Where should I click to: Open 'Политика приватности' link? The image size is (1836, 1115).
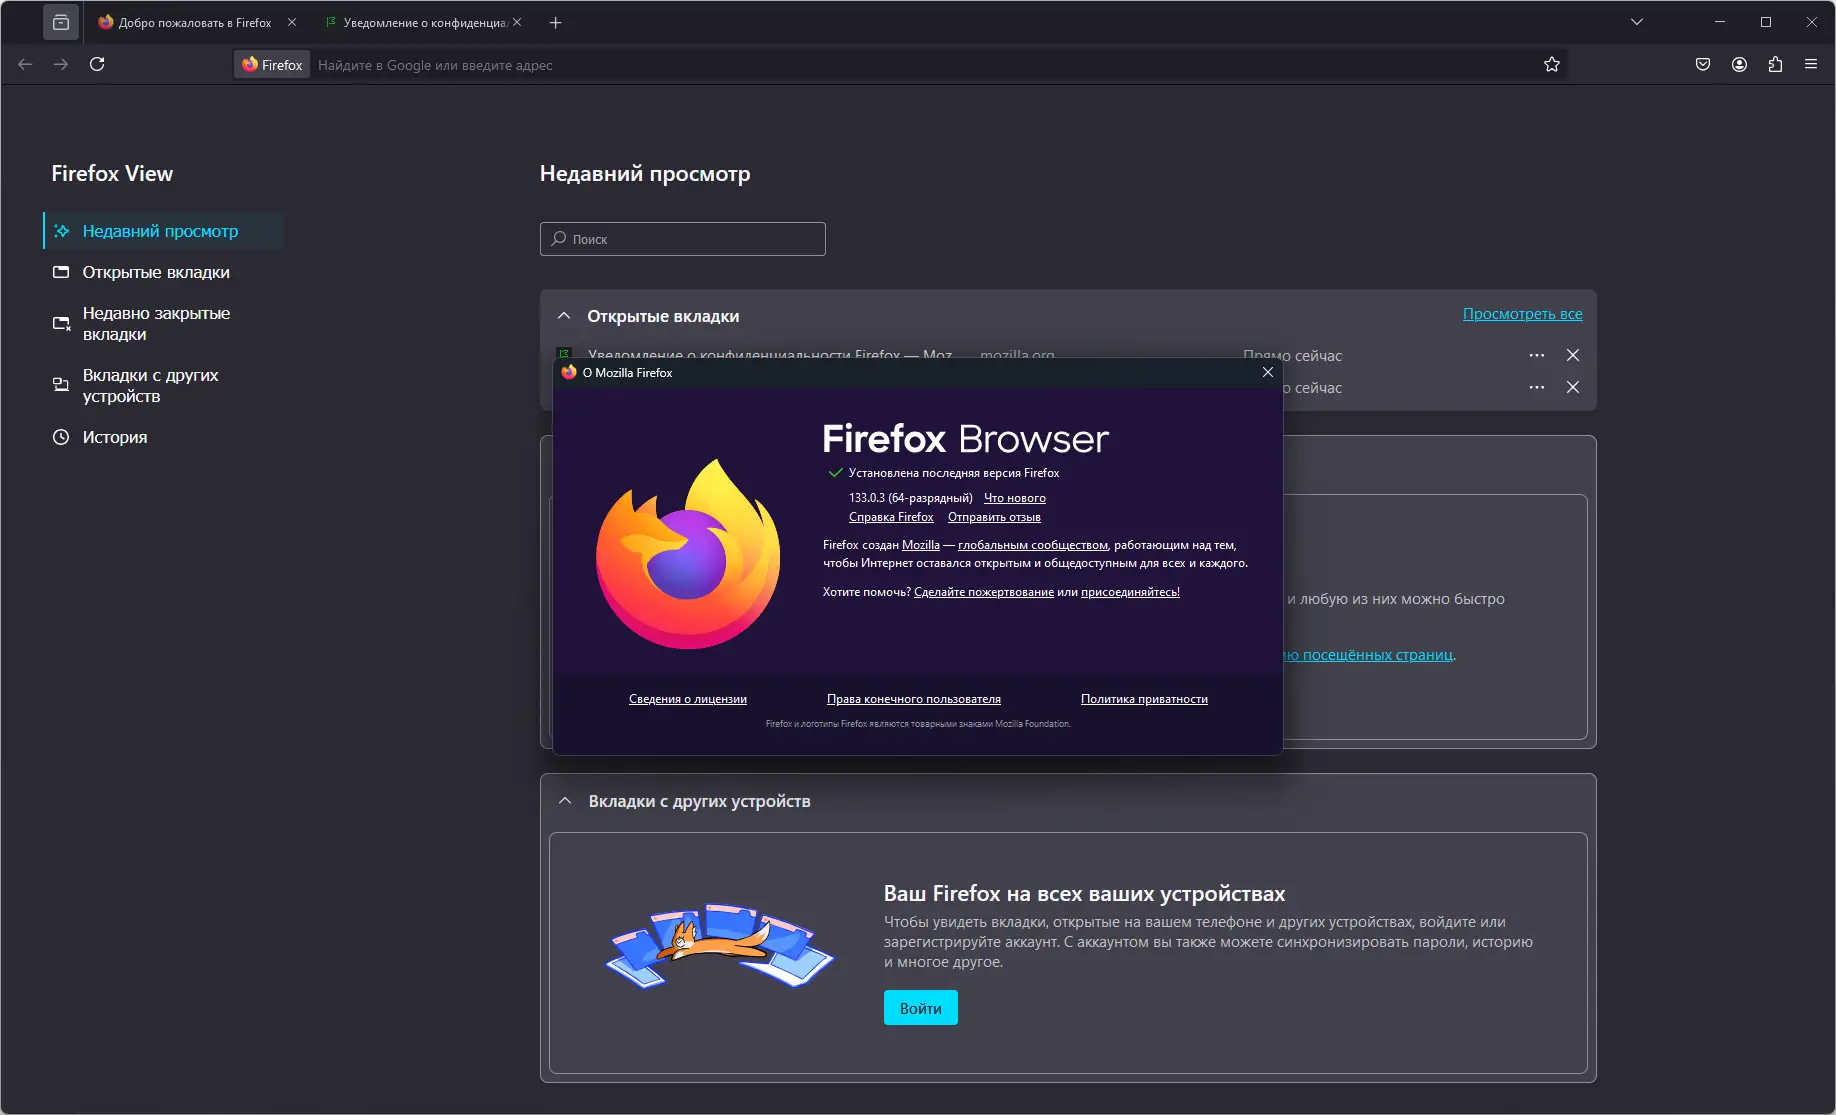click(1144, 699)
